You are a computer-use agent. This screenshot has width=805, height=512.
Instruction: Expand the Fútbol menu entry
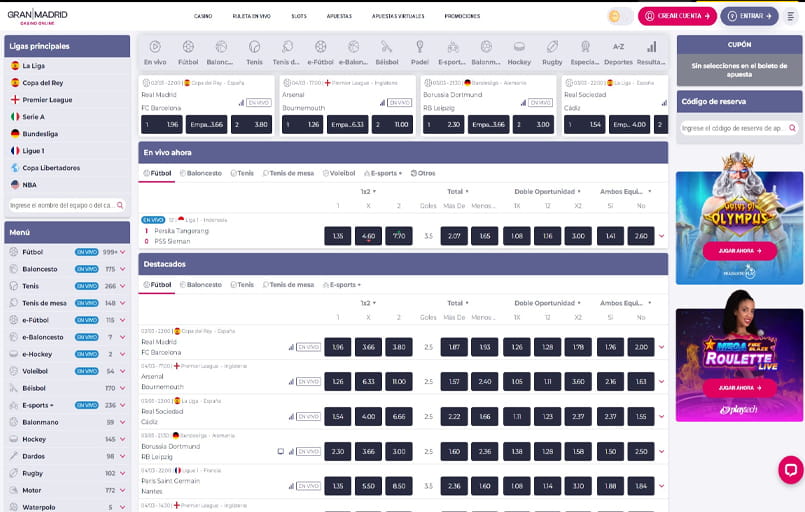point(123,252)
